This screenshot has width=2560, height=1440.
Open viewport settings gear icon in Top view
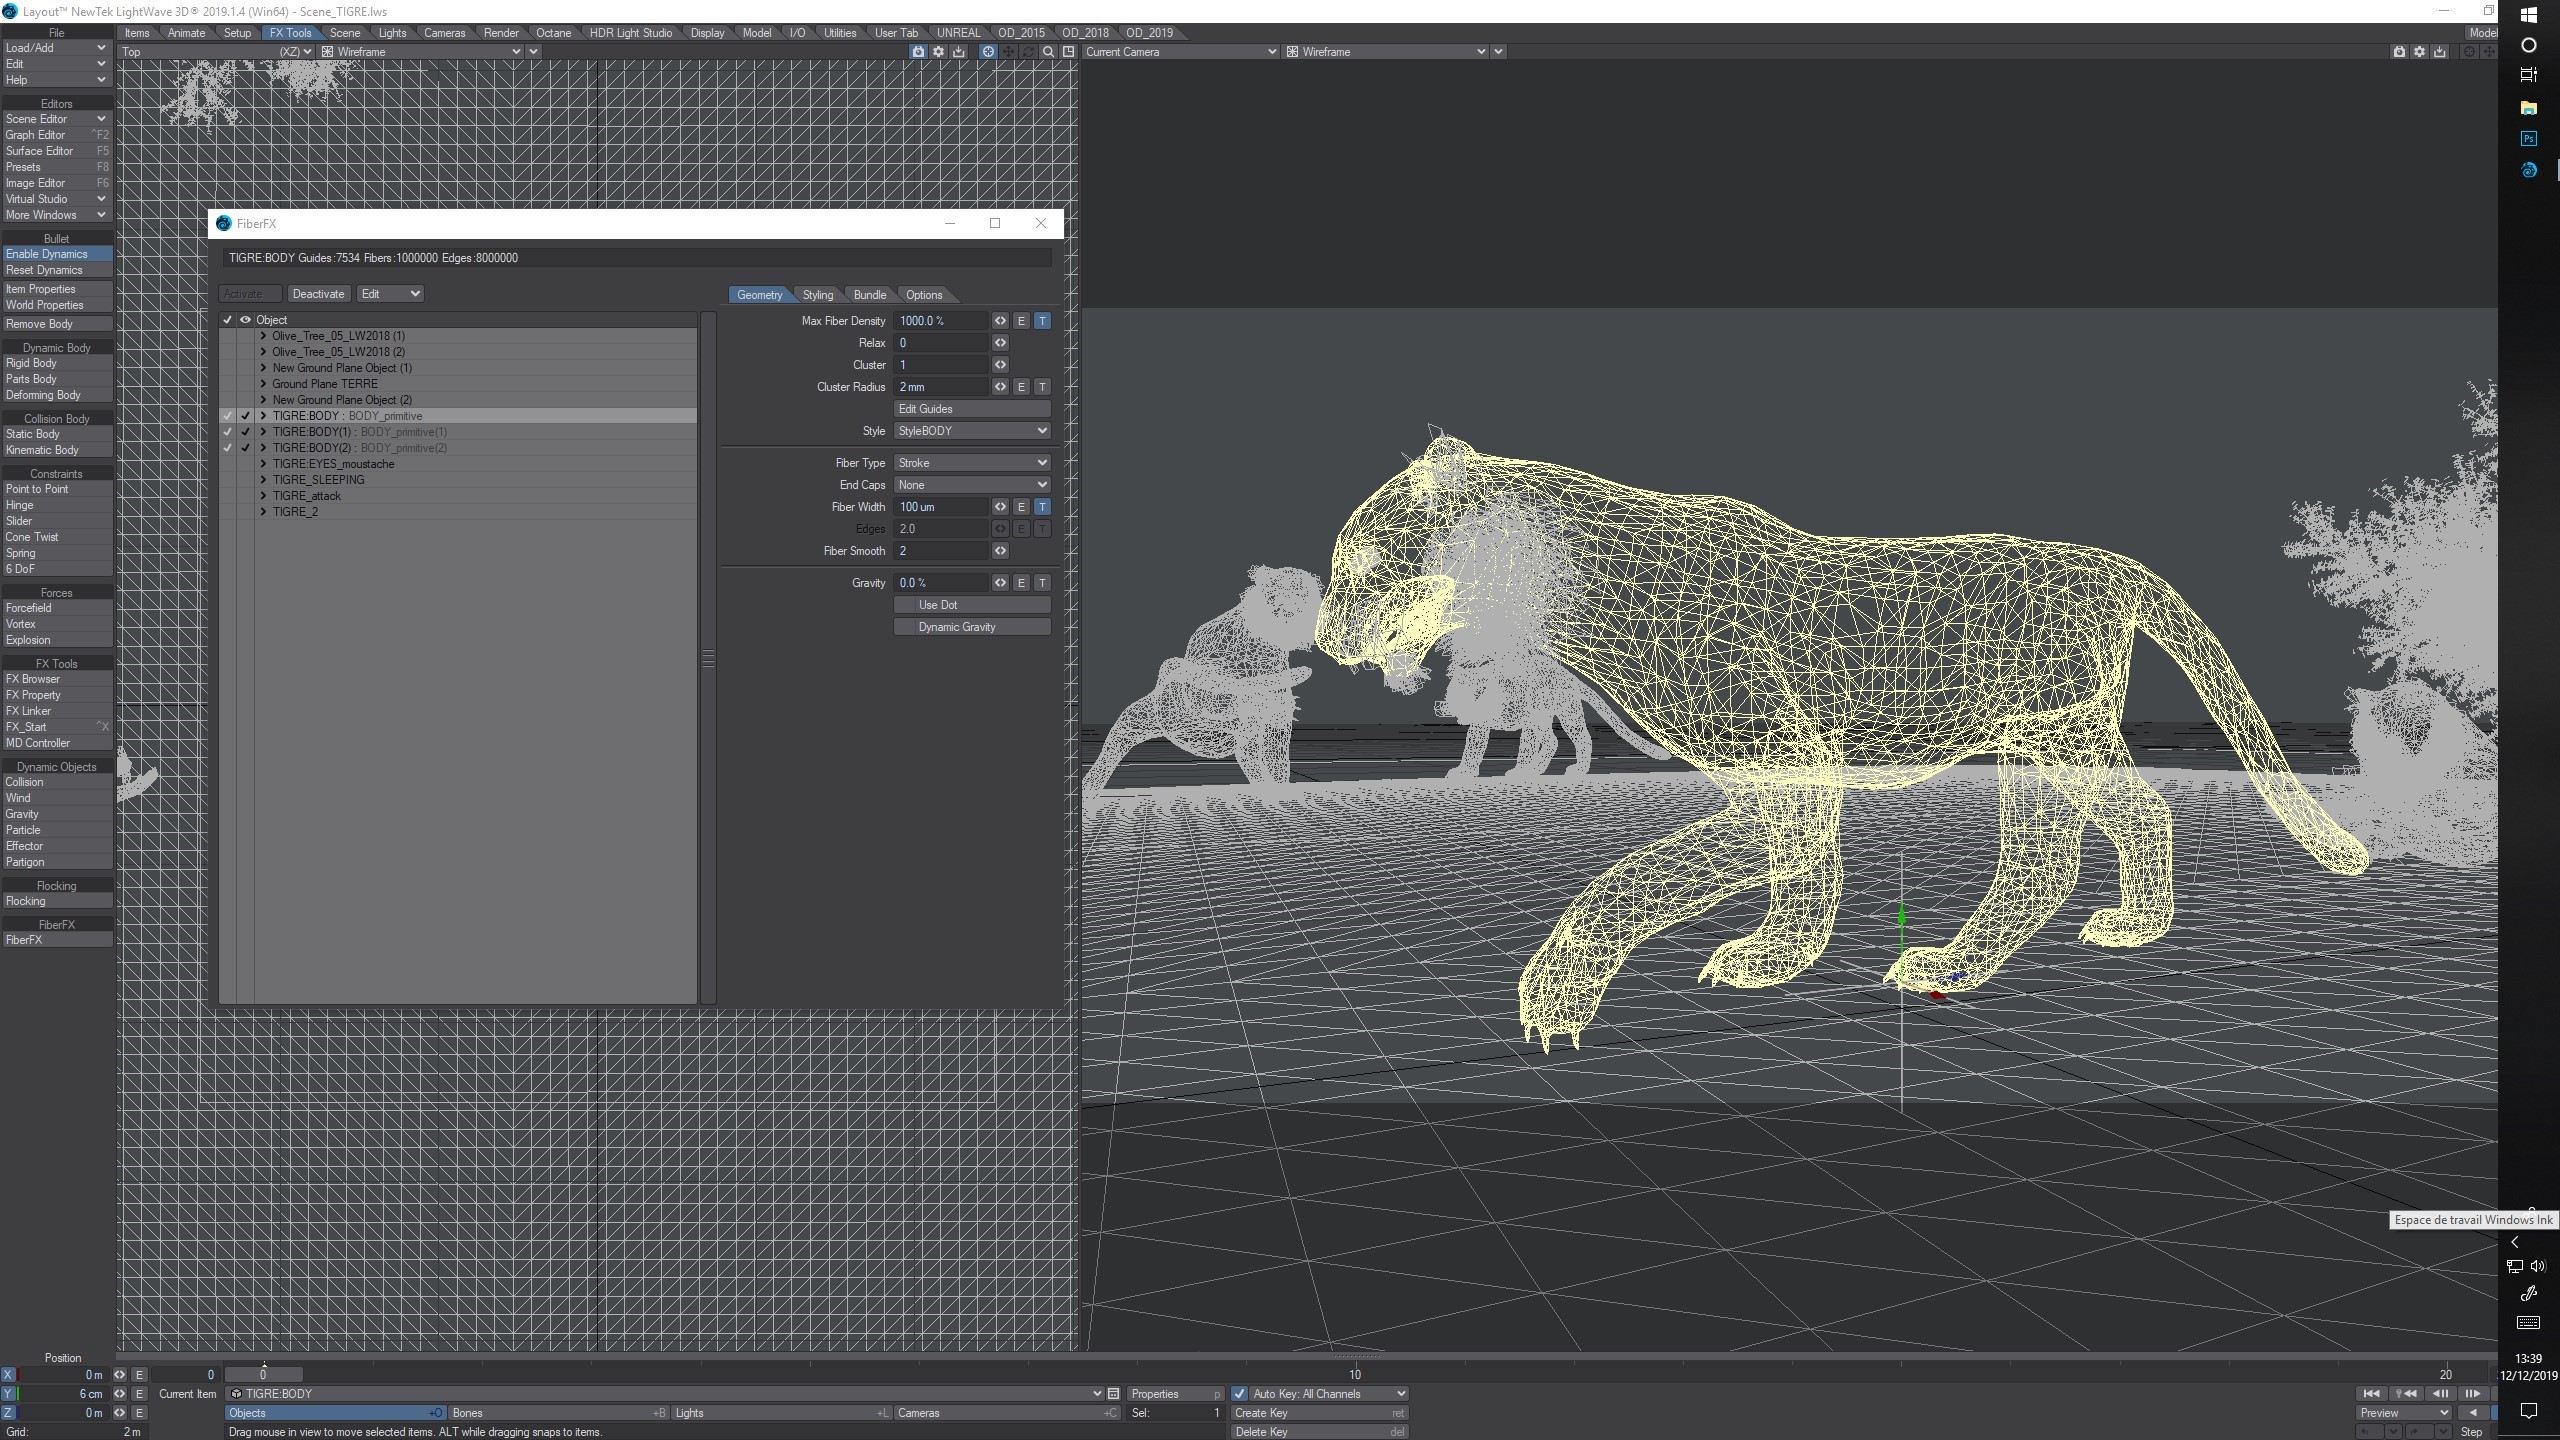938,52
